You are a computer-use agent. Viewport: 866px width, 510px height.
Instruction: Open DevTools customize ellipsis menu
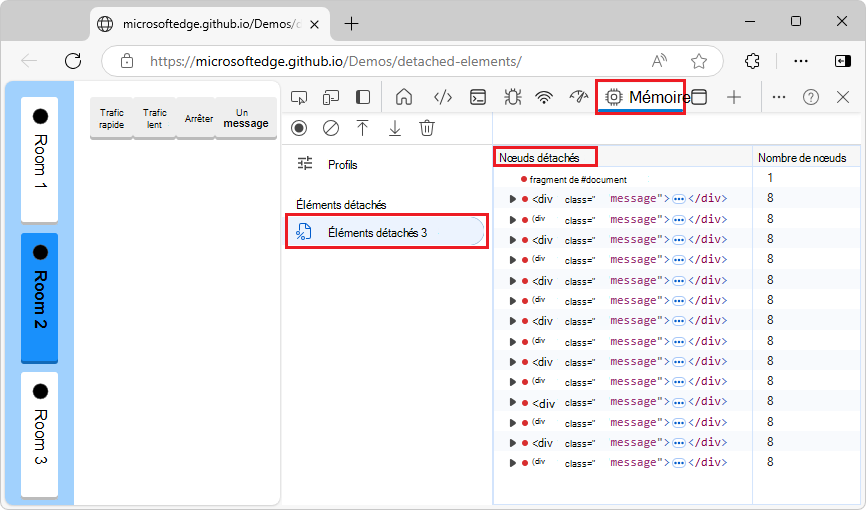tap(779, 97)
